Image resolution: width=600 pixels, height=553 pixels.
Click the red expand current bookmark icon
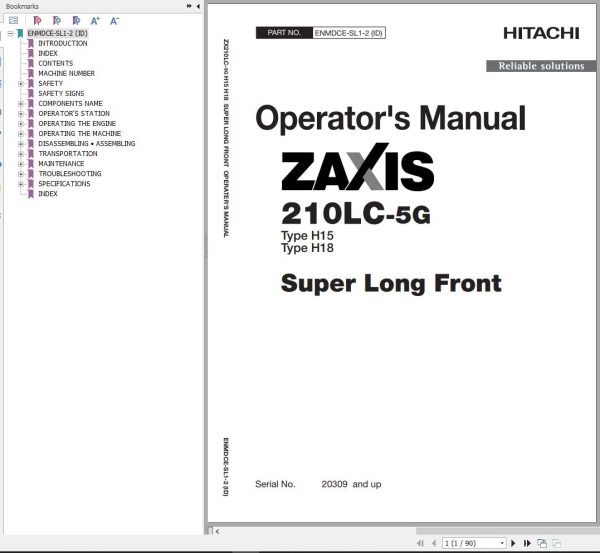point(37,21)
